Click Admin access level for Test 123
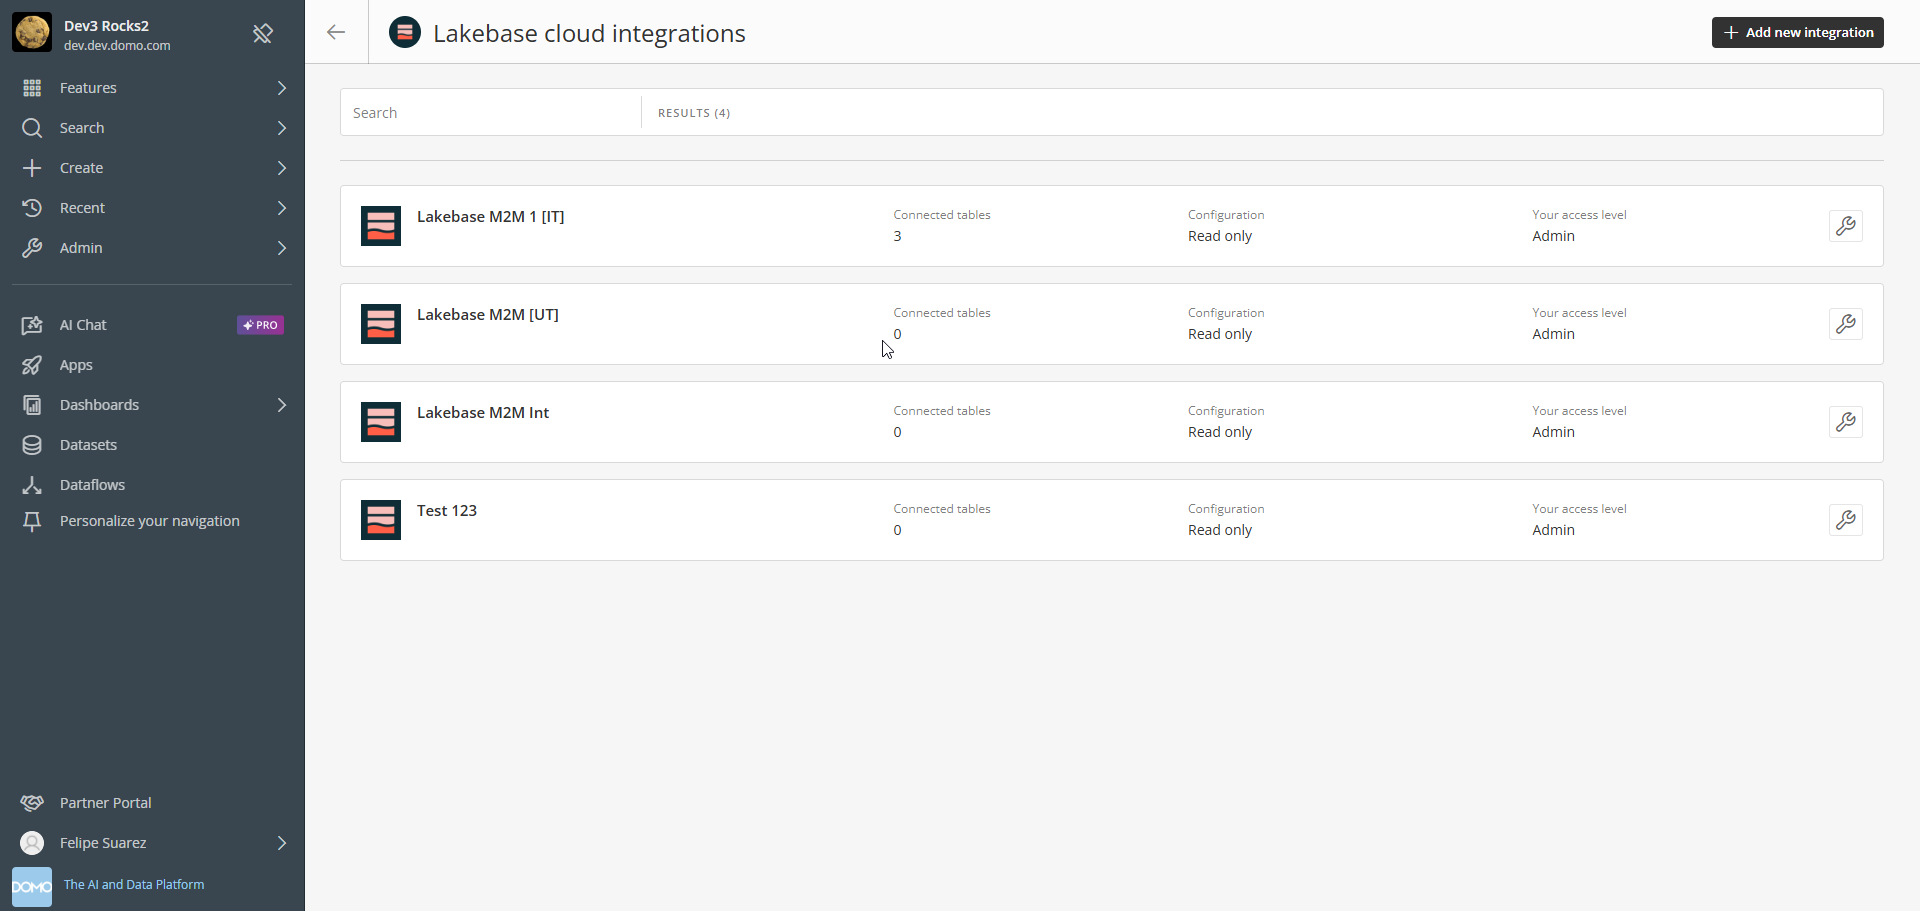Viewport: 1920px width, 911px height. coord(1553,530)
